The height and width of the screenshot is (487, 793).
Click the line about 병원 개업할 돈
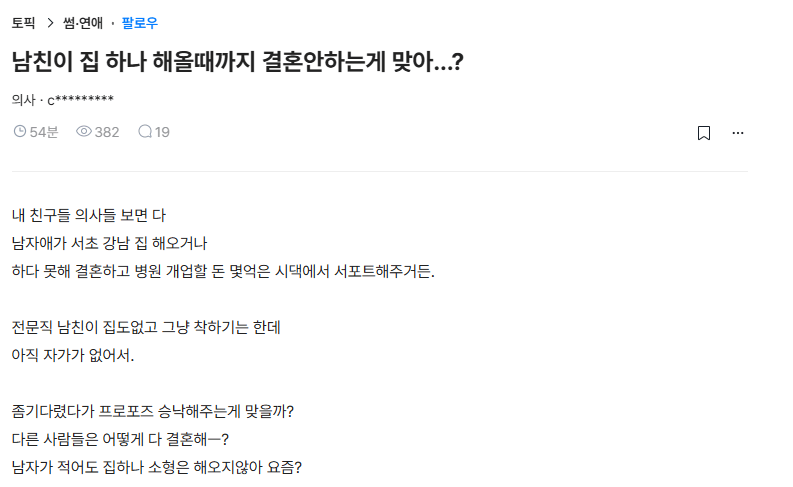click(x=223, y=270)
